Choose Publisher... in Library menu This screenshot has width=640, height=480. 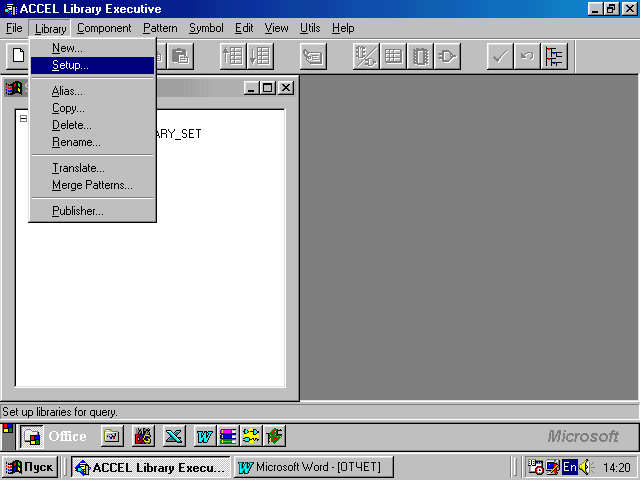coord(93,211)
